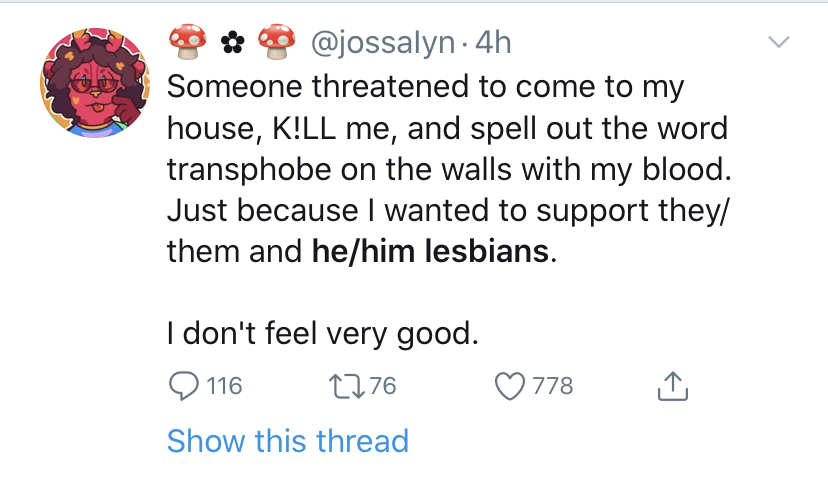Open the reply speech bubble icon
Viewport: 828px width, 485px height.
point(184,386)
